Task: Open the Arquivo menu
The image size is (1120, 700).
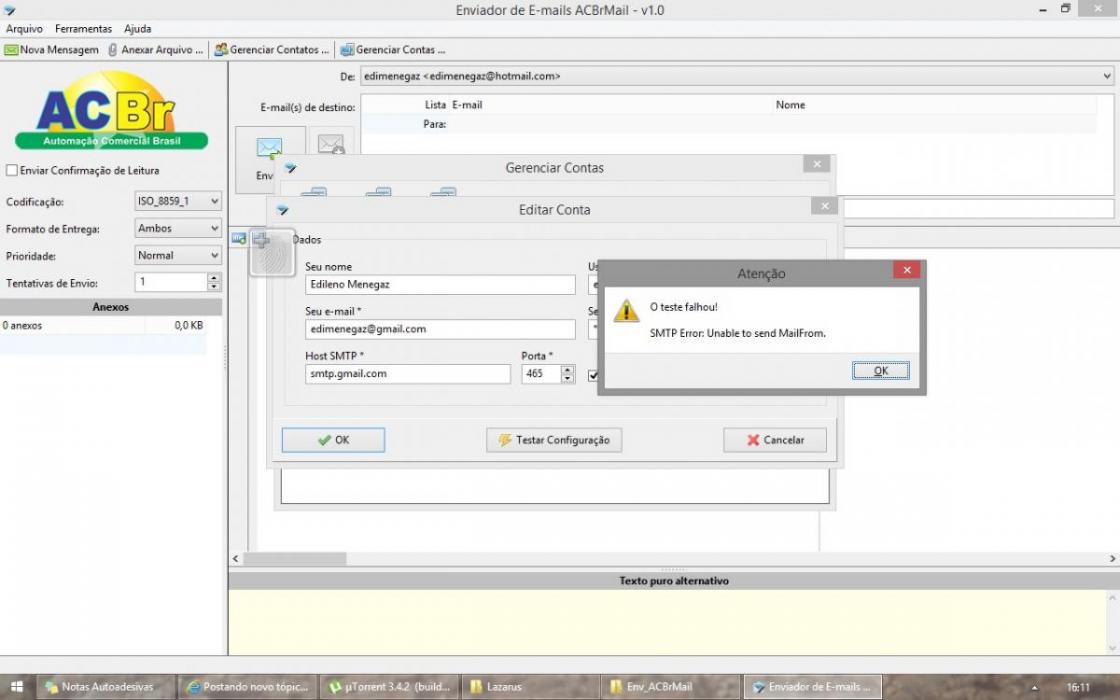Action: click(24, 29)
